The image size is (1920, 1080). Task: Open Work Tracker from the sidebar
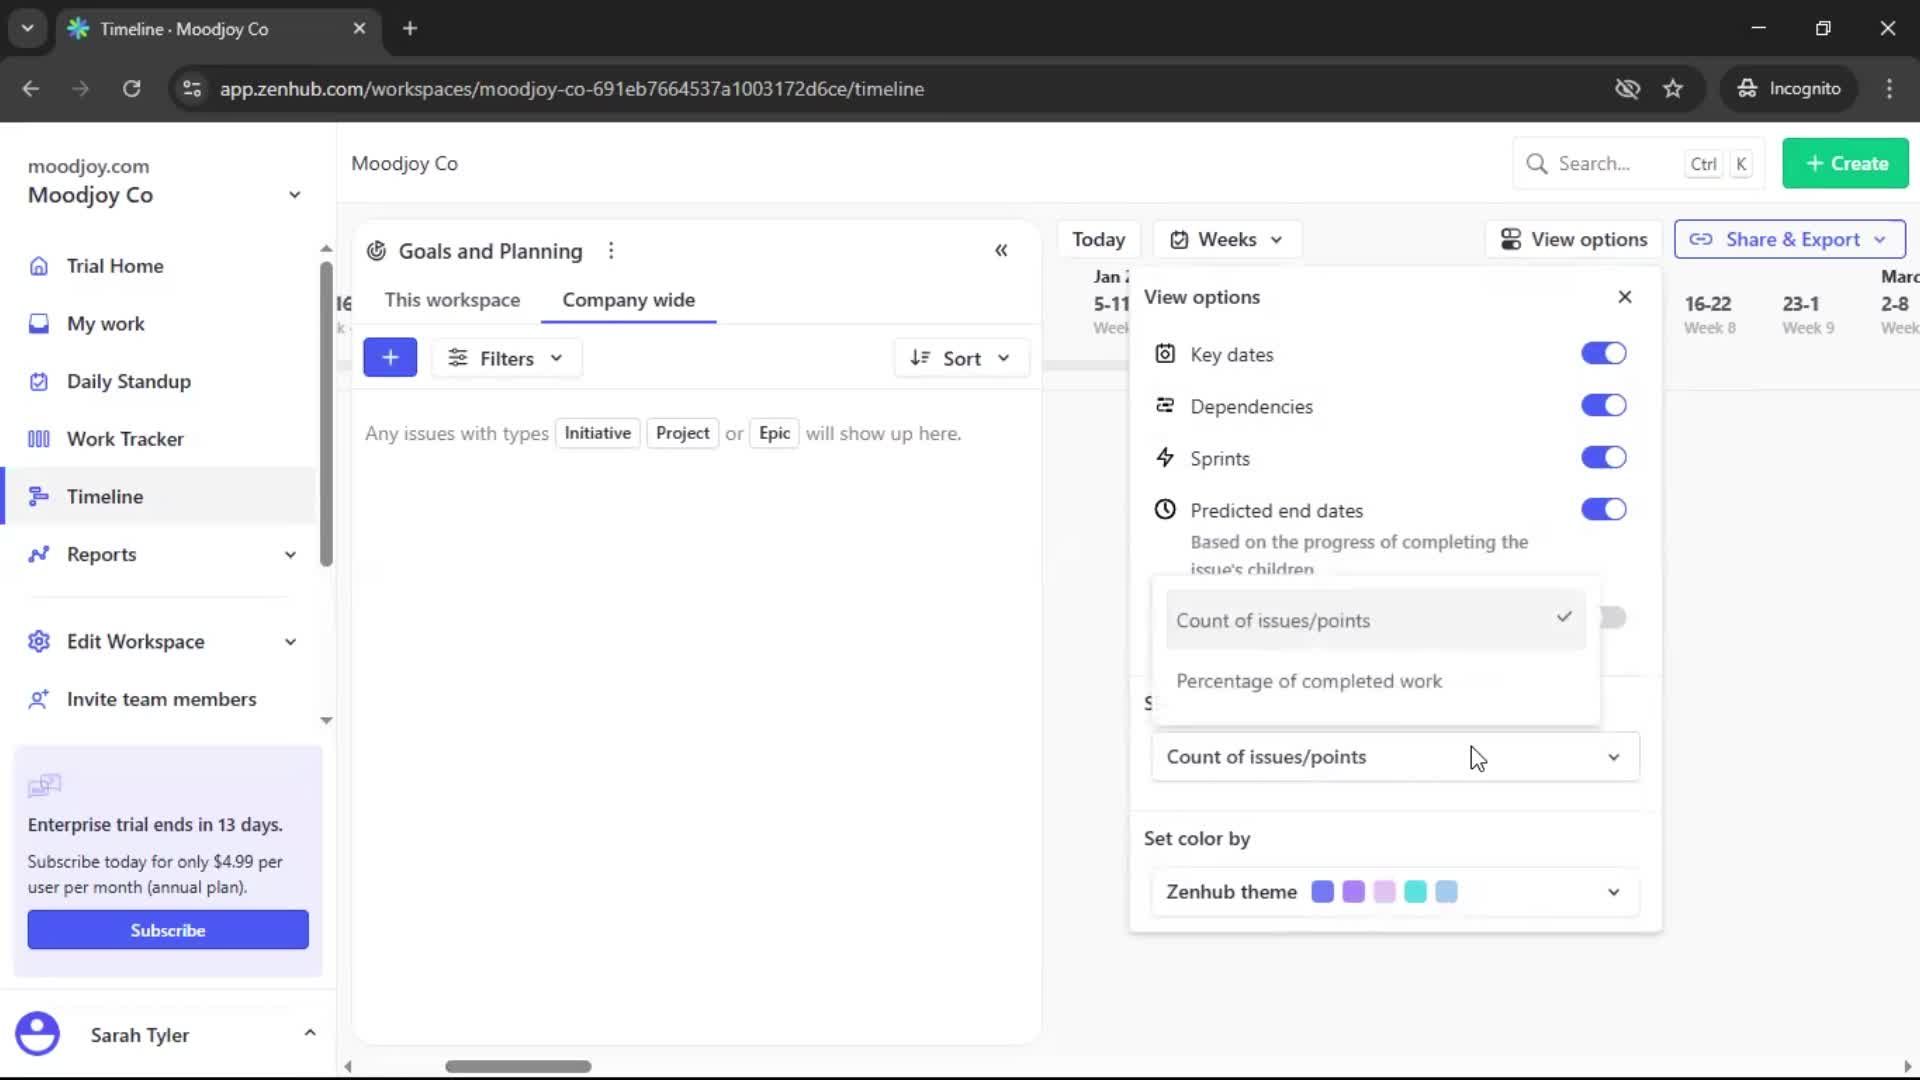pyautogui.click(x=124, y=438)
